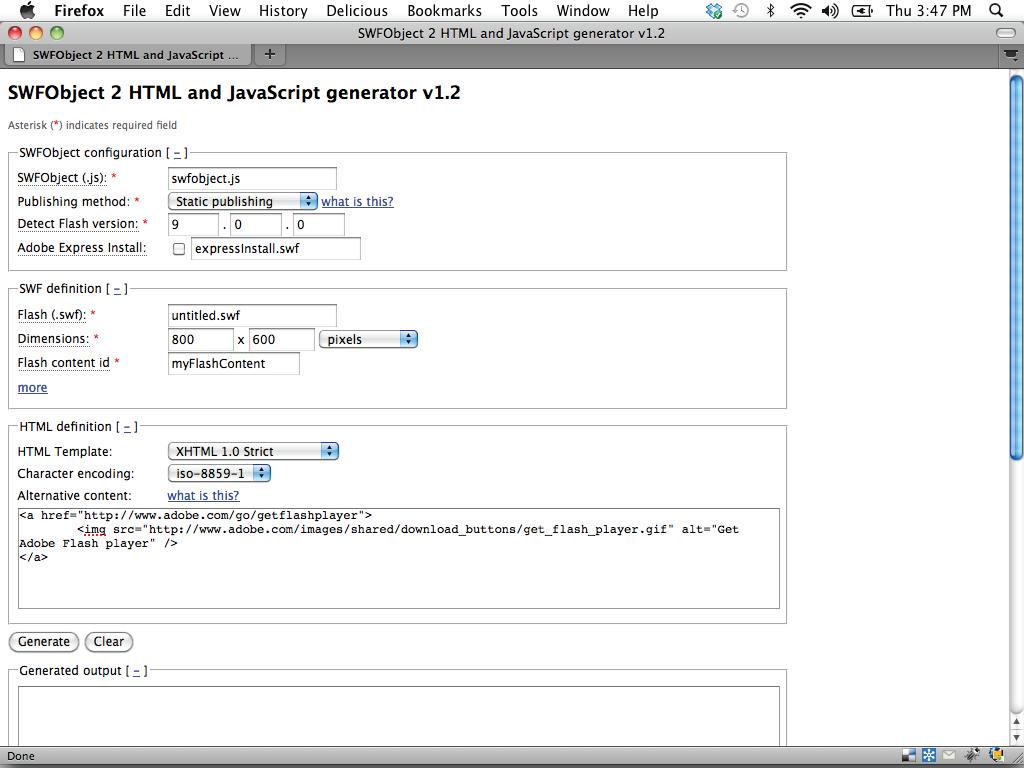This screenshot has height=768, width=1024.
Task: Open the Tools menu
Action: (x=519, y=10)
